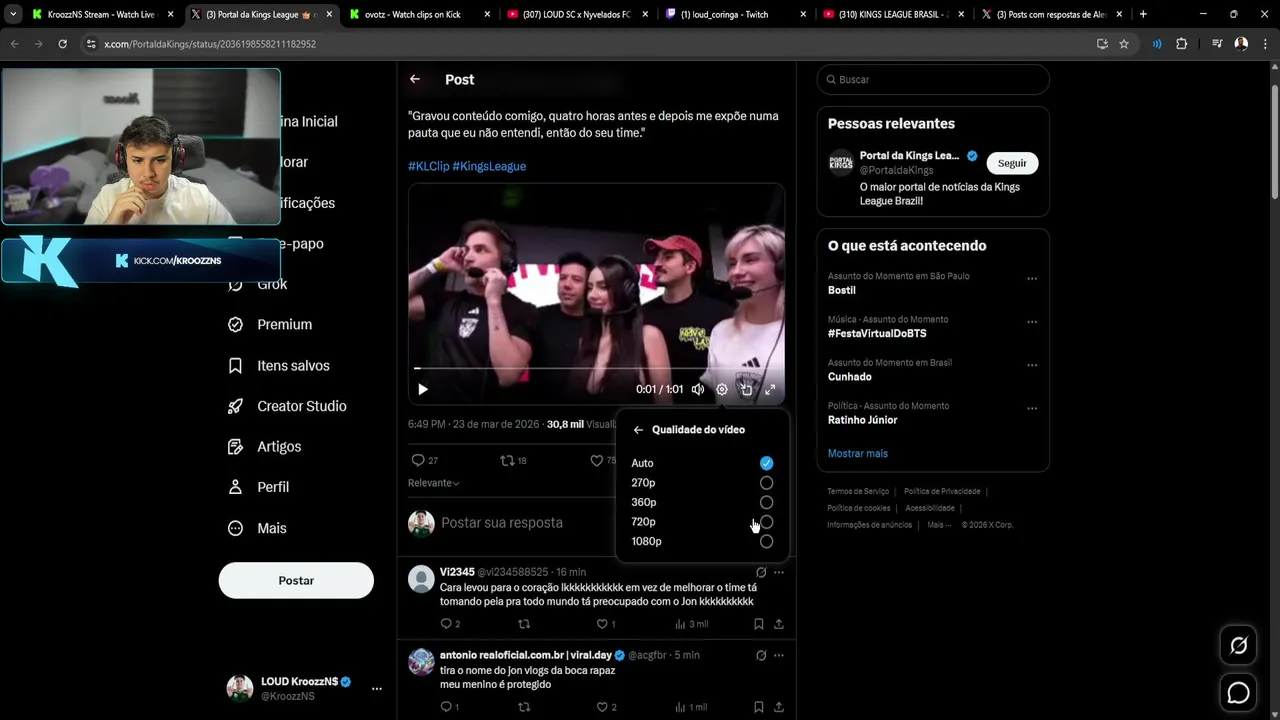The image size is (1280, 720).
Task: Return from the Qualidade do vídeo menu
Action: tap(638, 430)
